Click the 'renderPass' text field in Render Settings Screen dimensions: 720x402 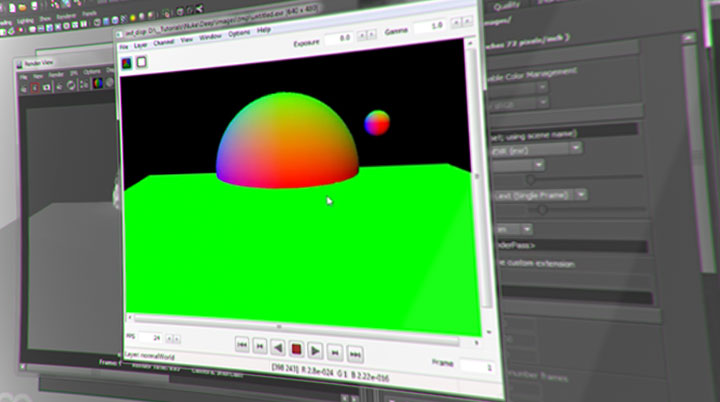[573, 247]
